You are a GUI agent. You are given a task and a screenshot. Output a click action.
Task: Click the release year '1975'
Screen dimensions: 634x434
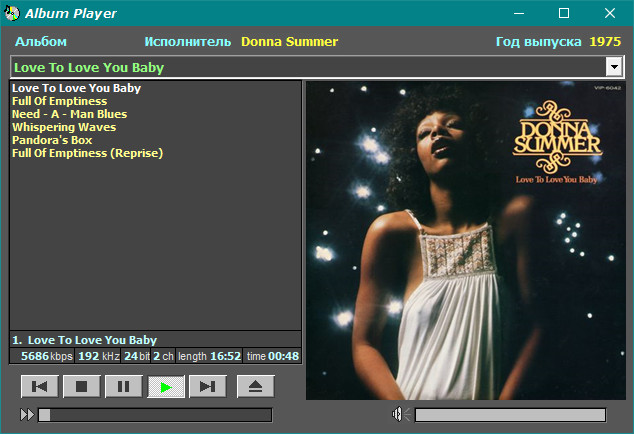(x=605, y=42)
